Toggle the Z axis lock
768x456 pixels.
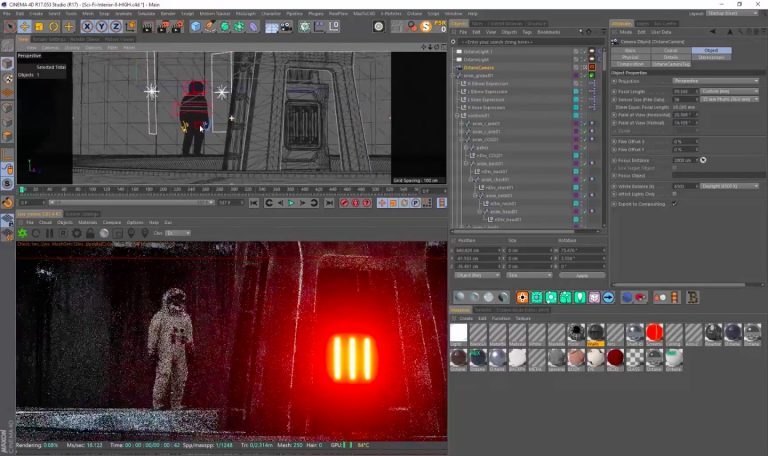pyautogui.click(x=116, y=27)
